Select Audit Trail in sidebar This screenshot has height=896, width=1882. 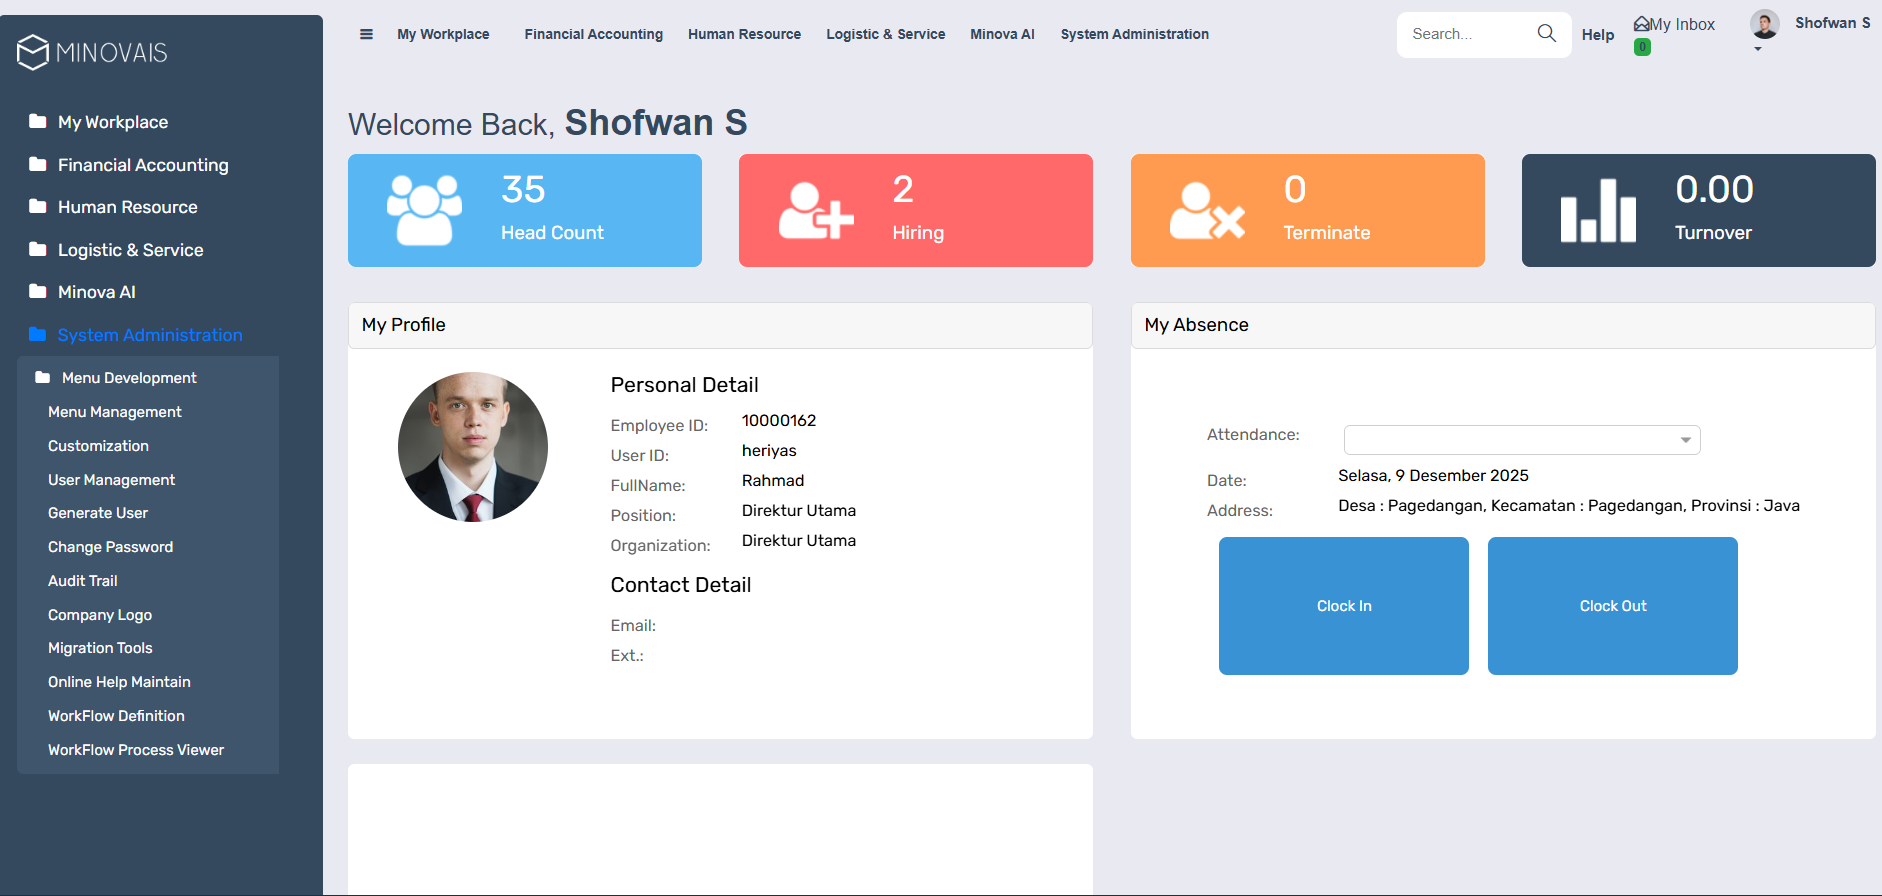[83, 581]
